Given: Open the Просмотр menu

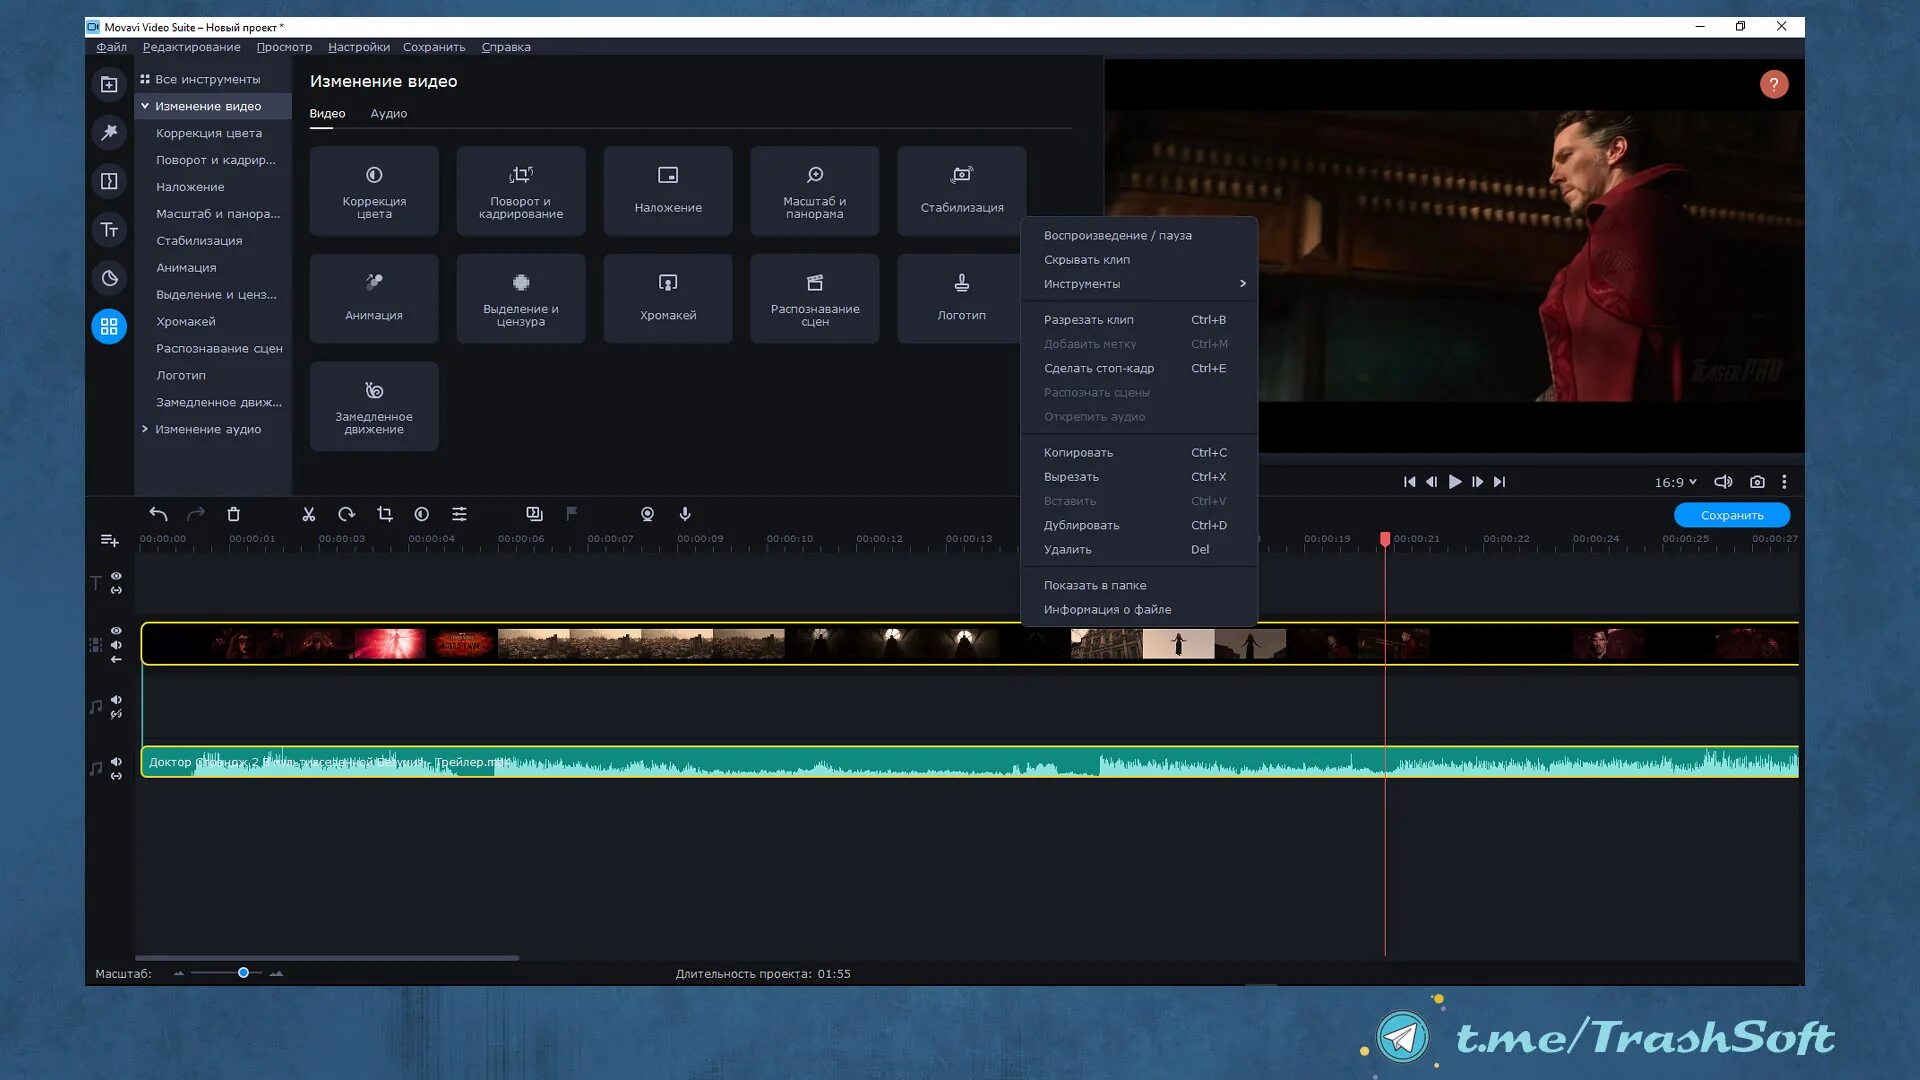Looking at the screenshot, I should click(284, 47).
